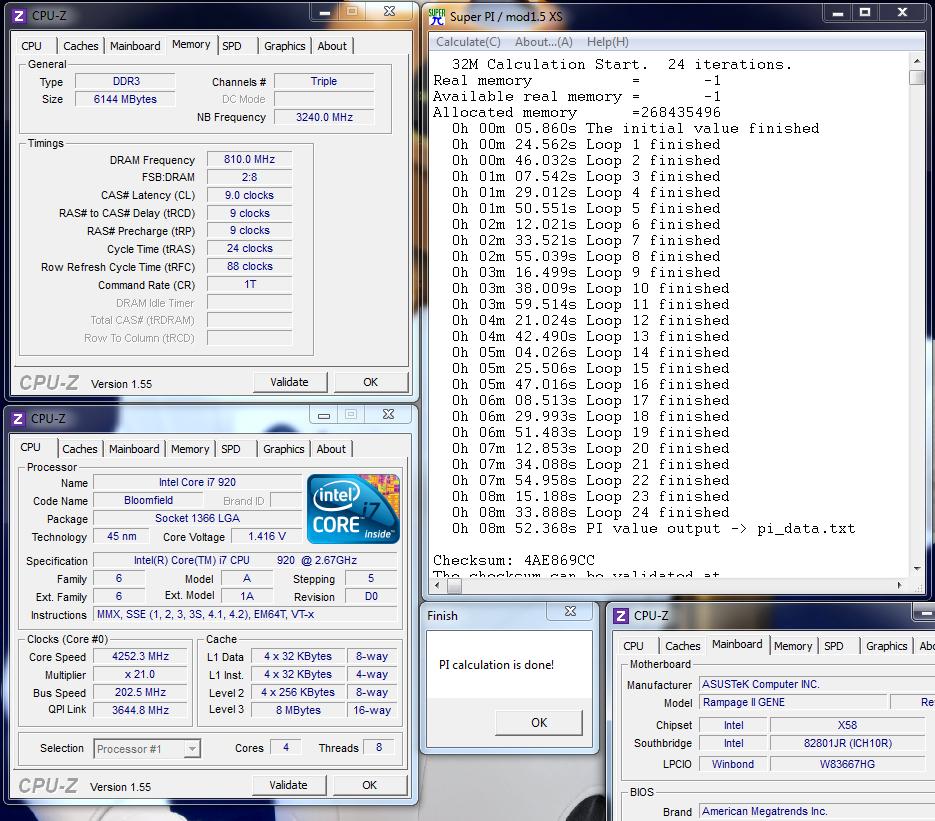Viewport: 935px width, 821px height.
Task: Click the Intel Core i7 inside logo
Action: pos(353,509)
